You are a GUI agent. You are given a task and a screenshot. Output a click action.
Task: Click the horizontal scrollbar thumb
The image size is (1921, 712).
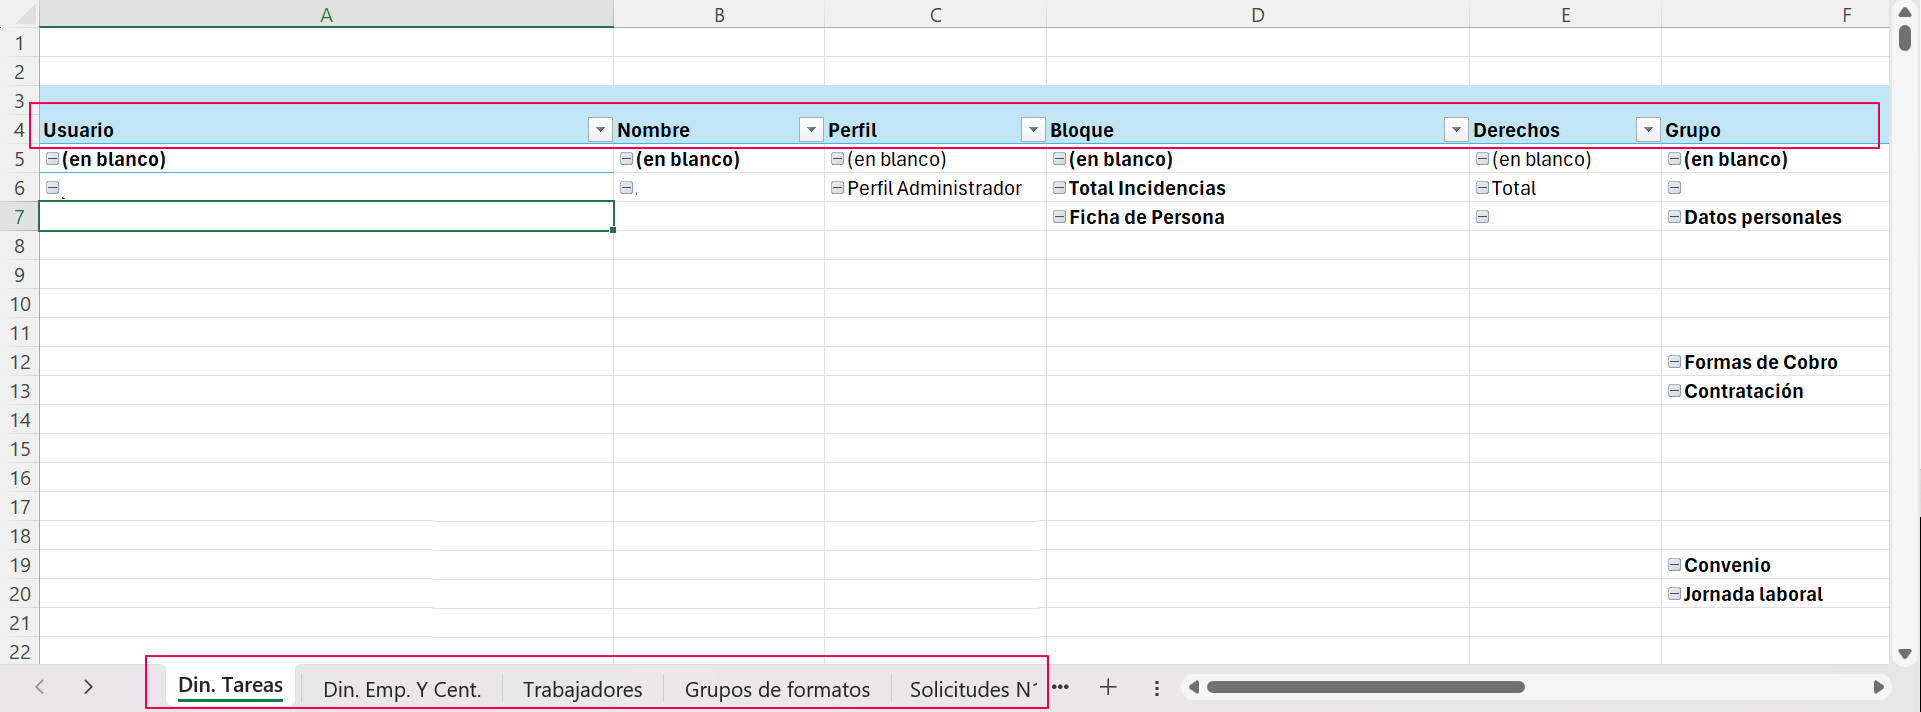1365,687
